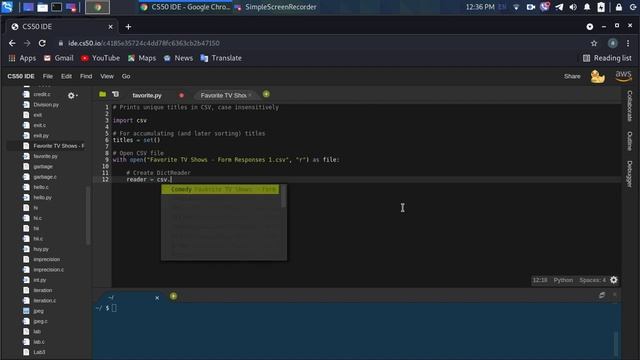The width and height of the screenshot is (640, 360).
Task: Open the Go menu
Action: tap(126, 76)
